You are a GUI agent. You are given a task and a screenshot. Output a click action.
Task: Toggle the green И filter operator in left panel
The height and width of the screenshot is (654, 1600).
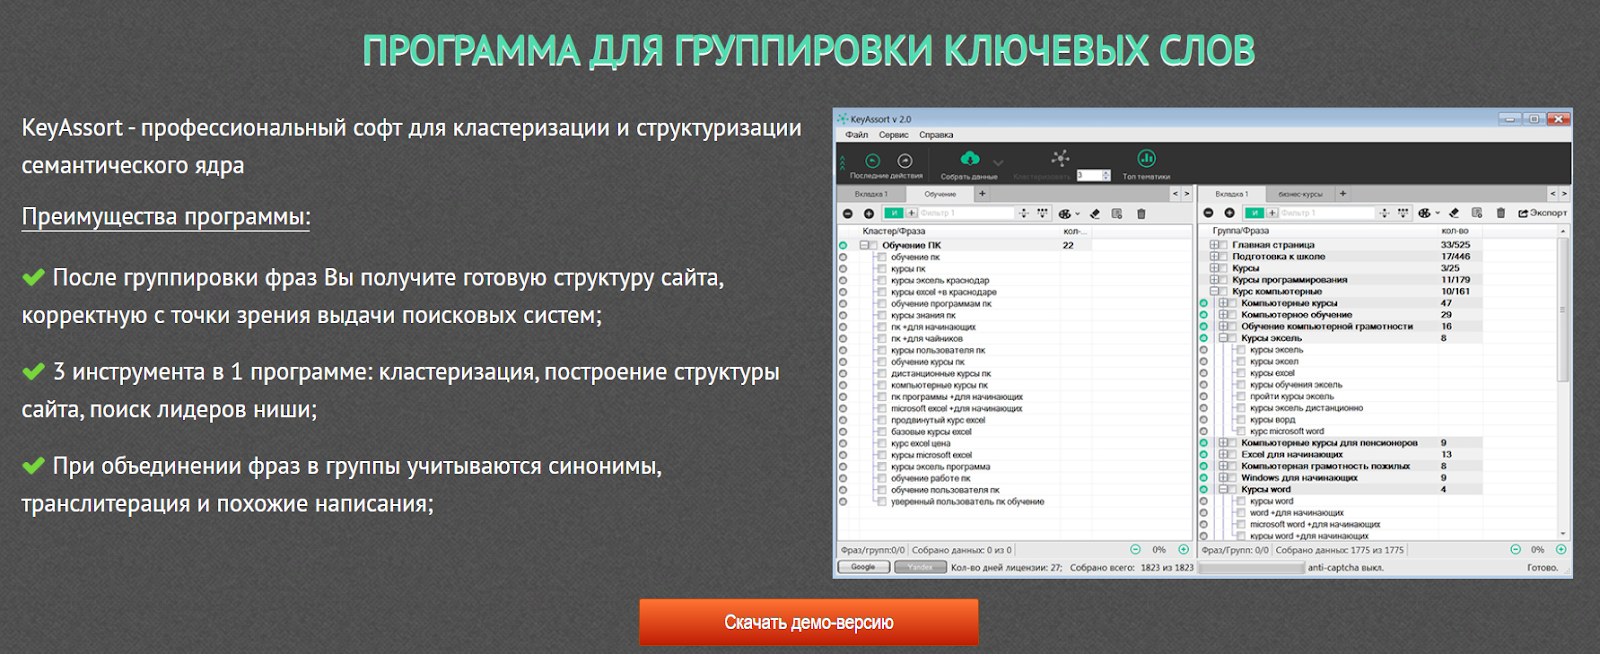point(893,214)
